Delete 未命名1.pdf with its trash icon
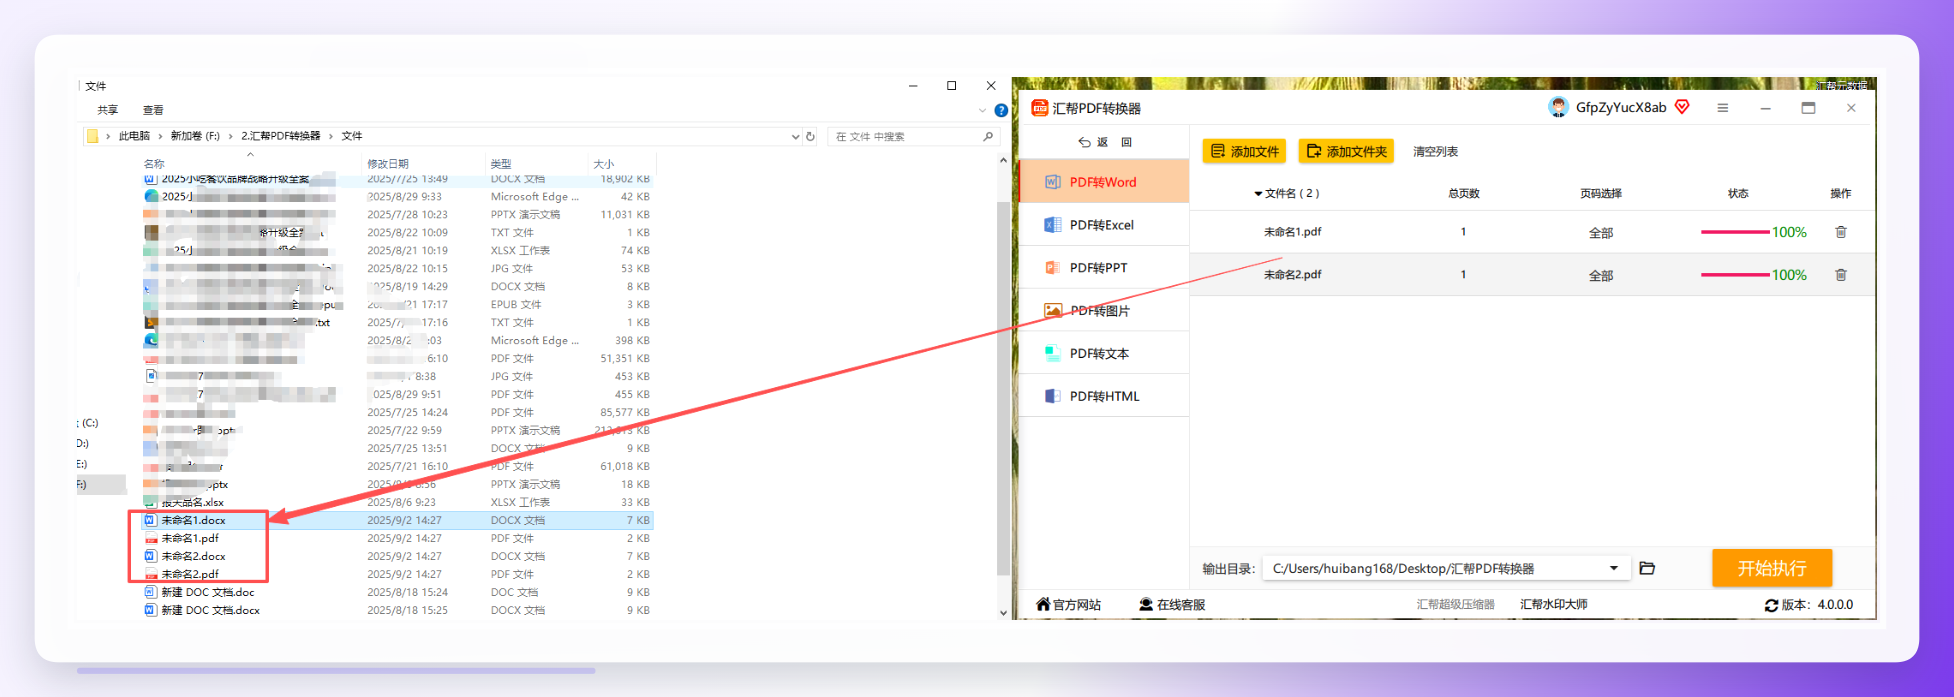Image resolution: width=1954 pixels, height=697 pixels. tap(1840, 232)
